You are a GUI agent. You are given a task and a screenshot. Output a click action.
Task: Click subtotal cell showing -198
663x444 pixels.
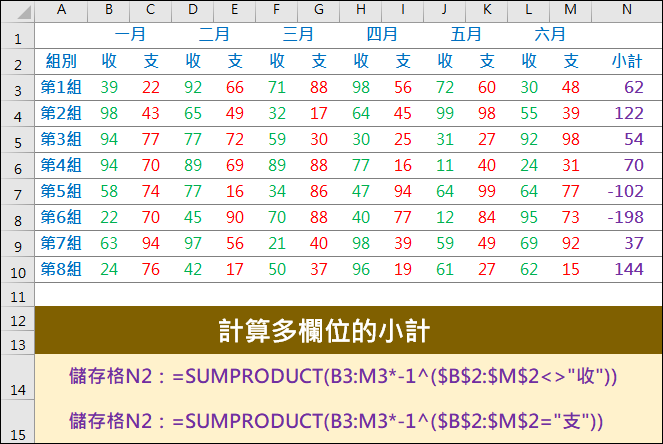click(627, 217)
